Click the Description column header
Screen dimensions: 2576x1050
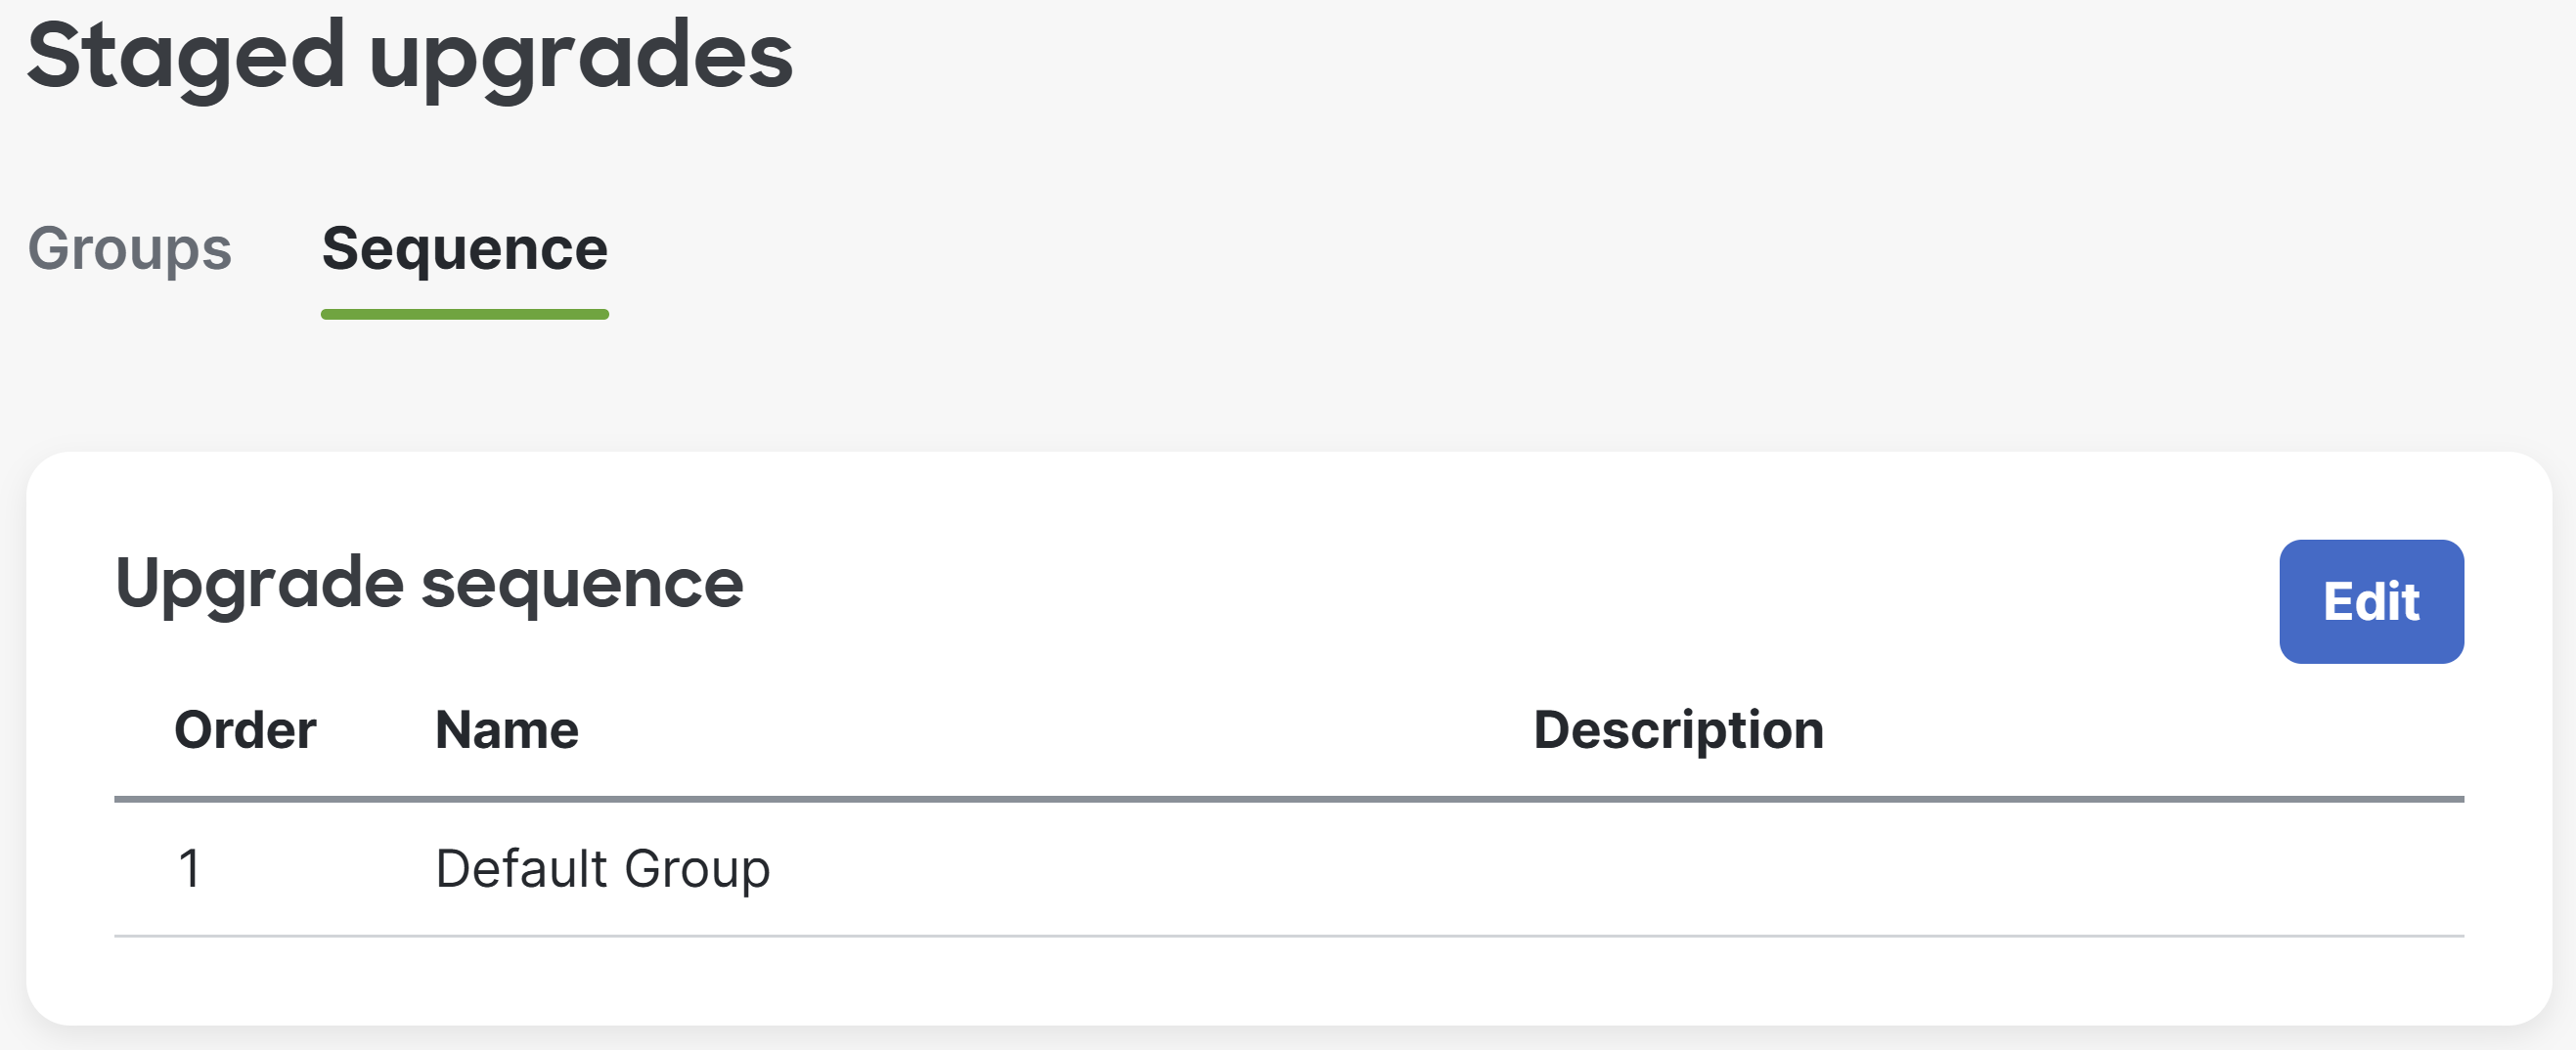point(1679,729)
